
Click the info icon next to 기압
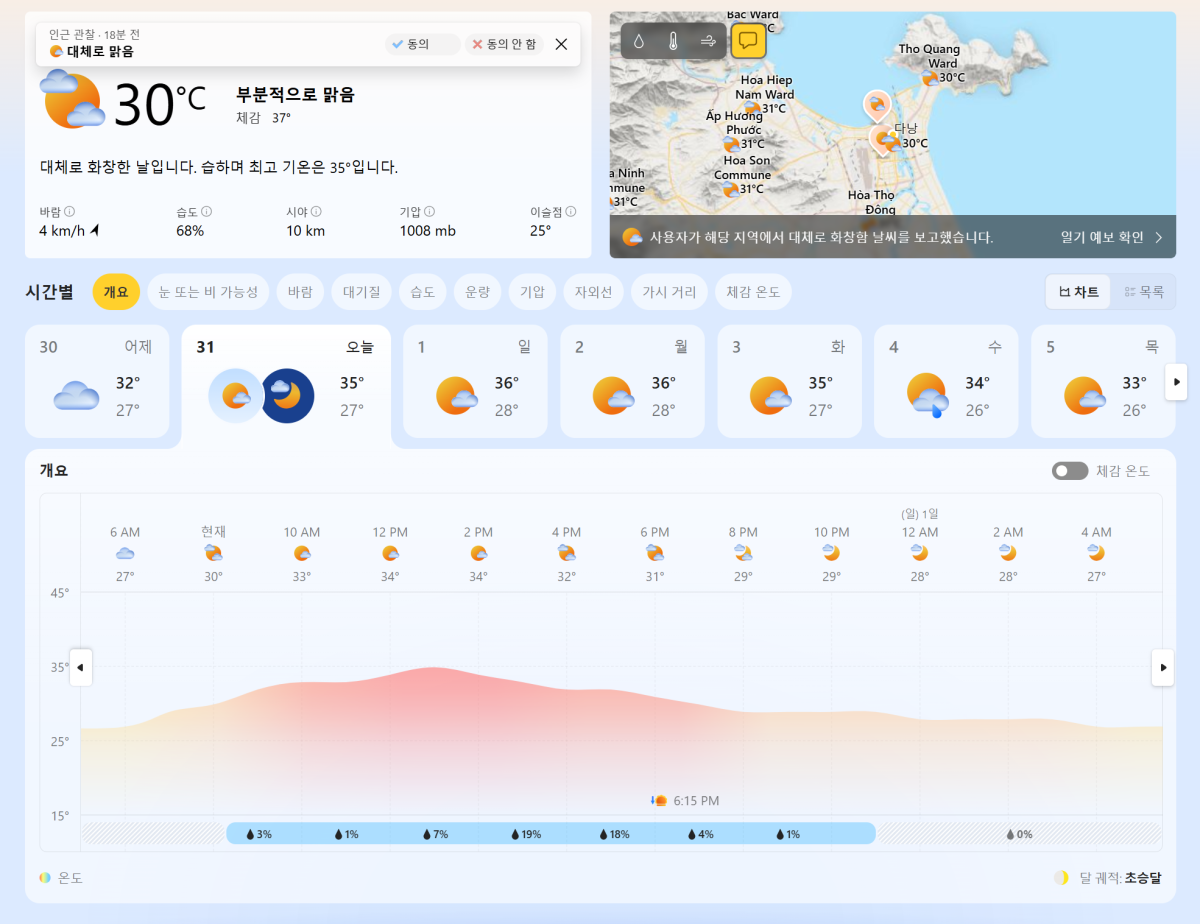pyautogui.click(x=430, y=212)
